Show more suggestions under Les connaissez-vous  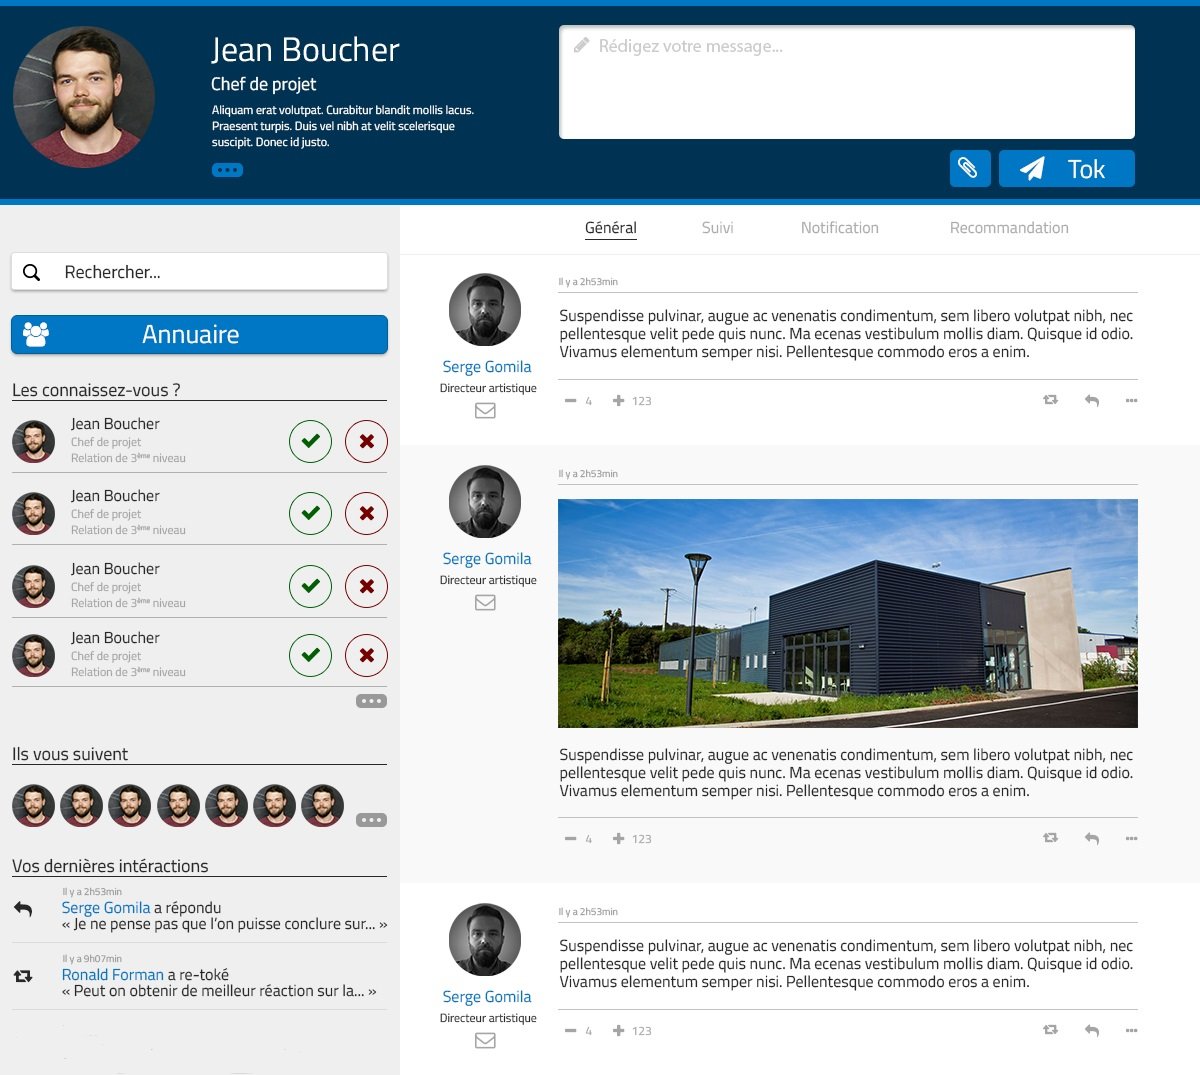[x=371, y=701]
